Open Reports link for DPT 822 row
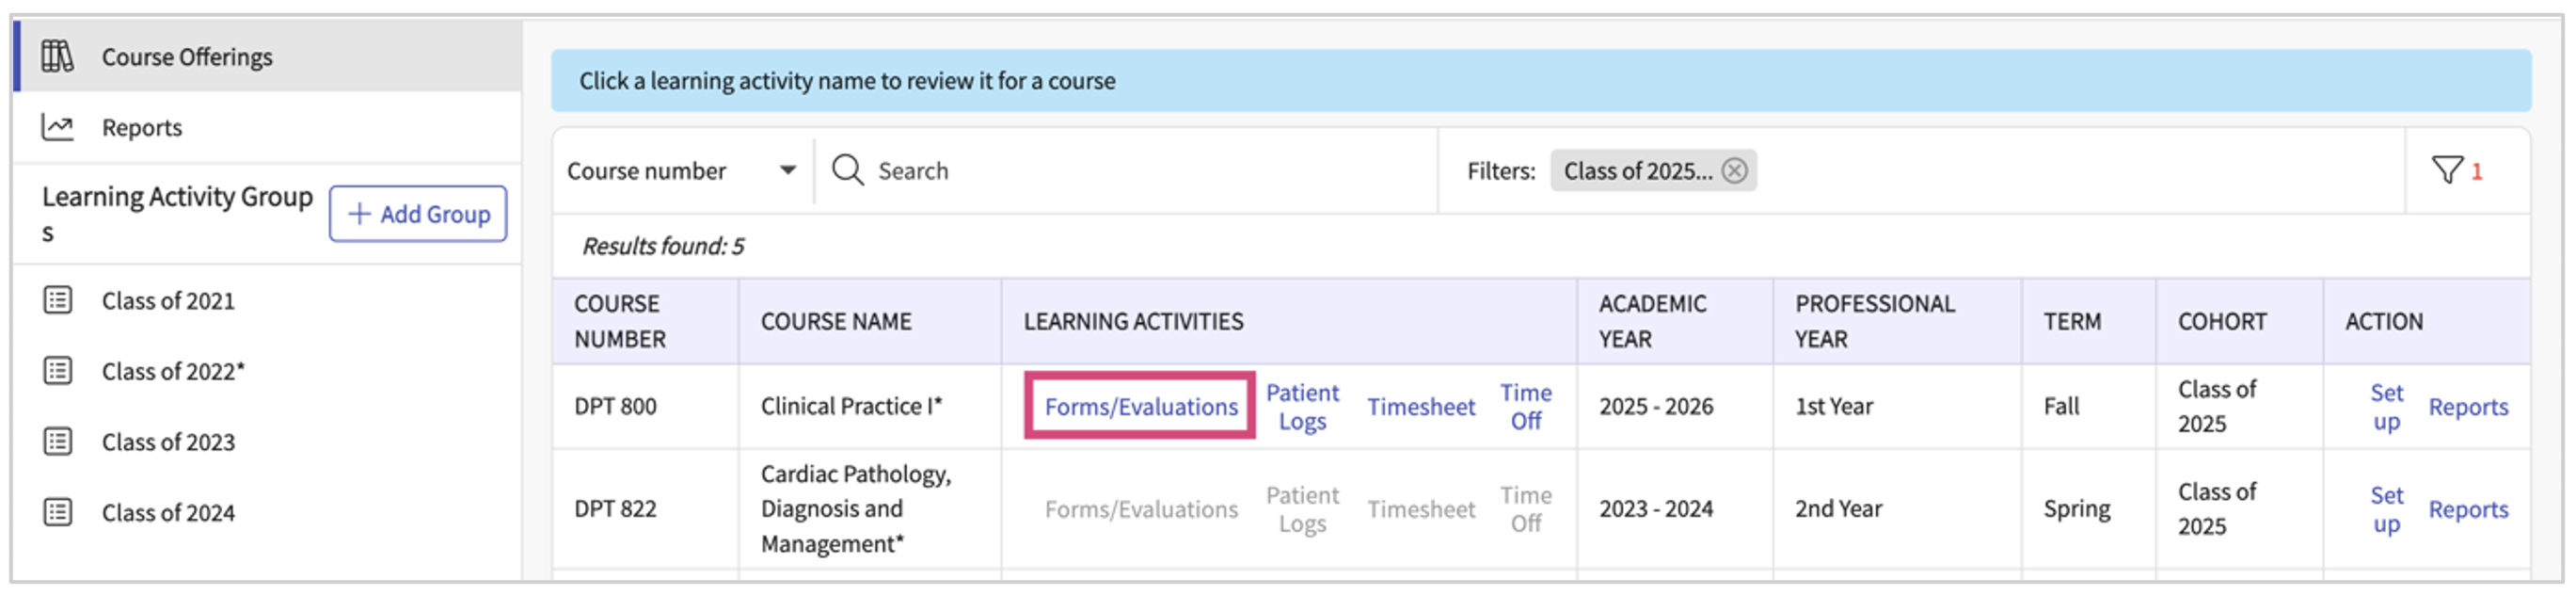 [x=2468, y=509]
